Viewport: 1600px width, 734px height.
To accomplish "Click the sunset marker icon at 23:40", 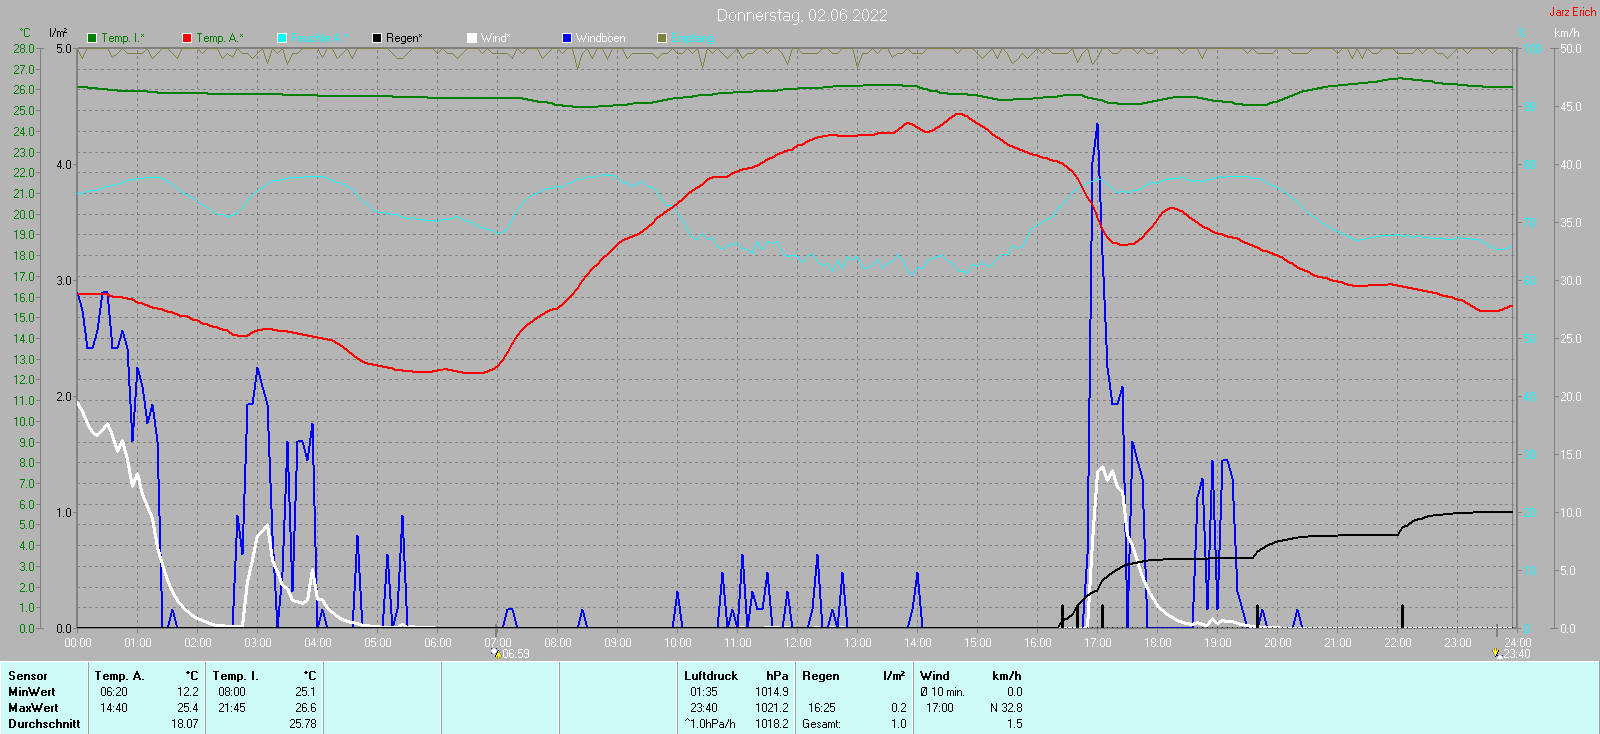I will (x=1496, y=654).
